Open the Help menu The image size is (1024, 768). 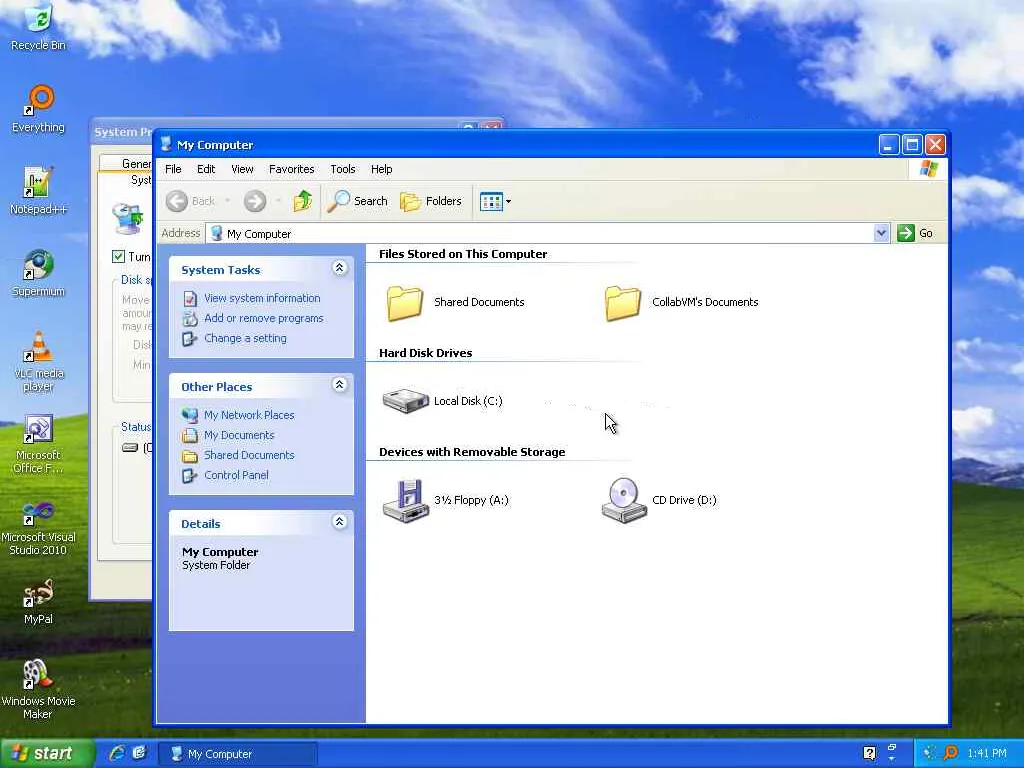pyautogui.click(x=381, y=169)
